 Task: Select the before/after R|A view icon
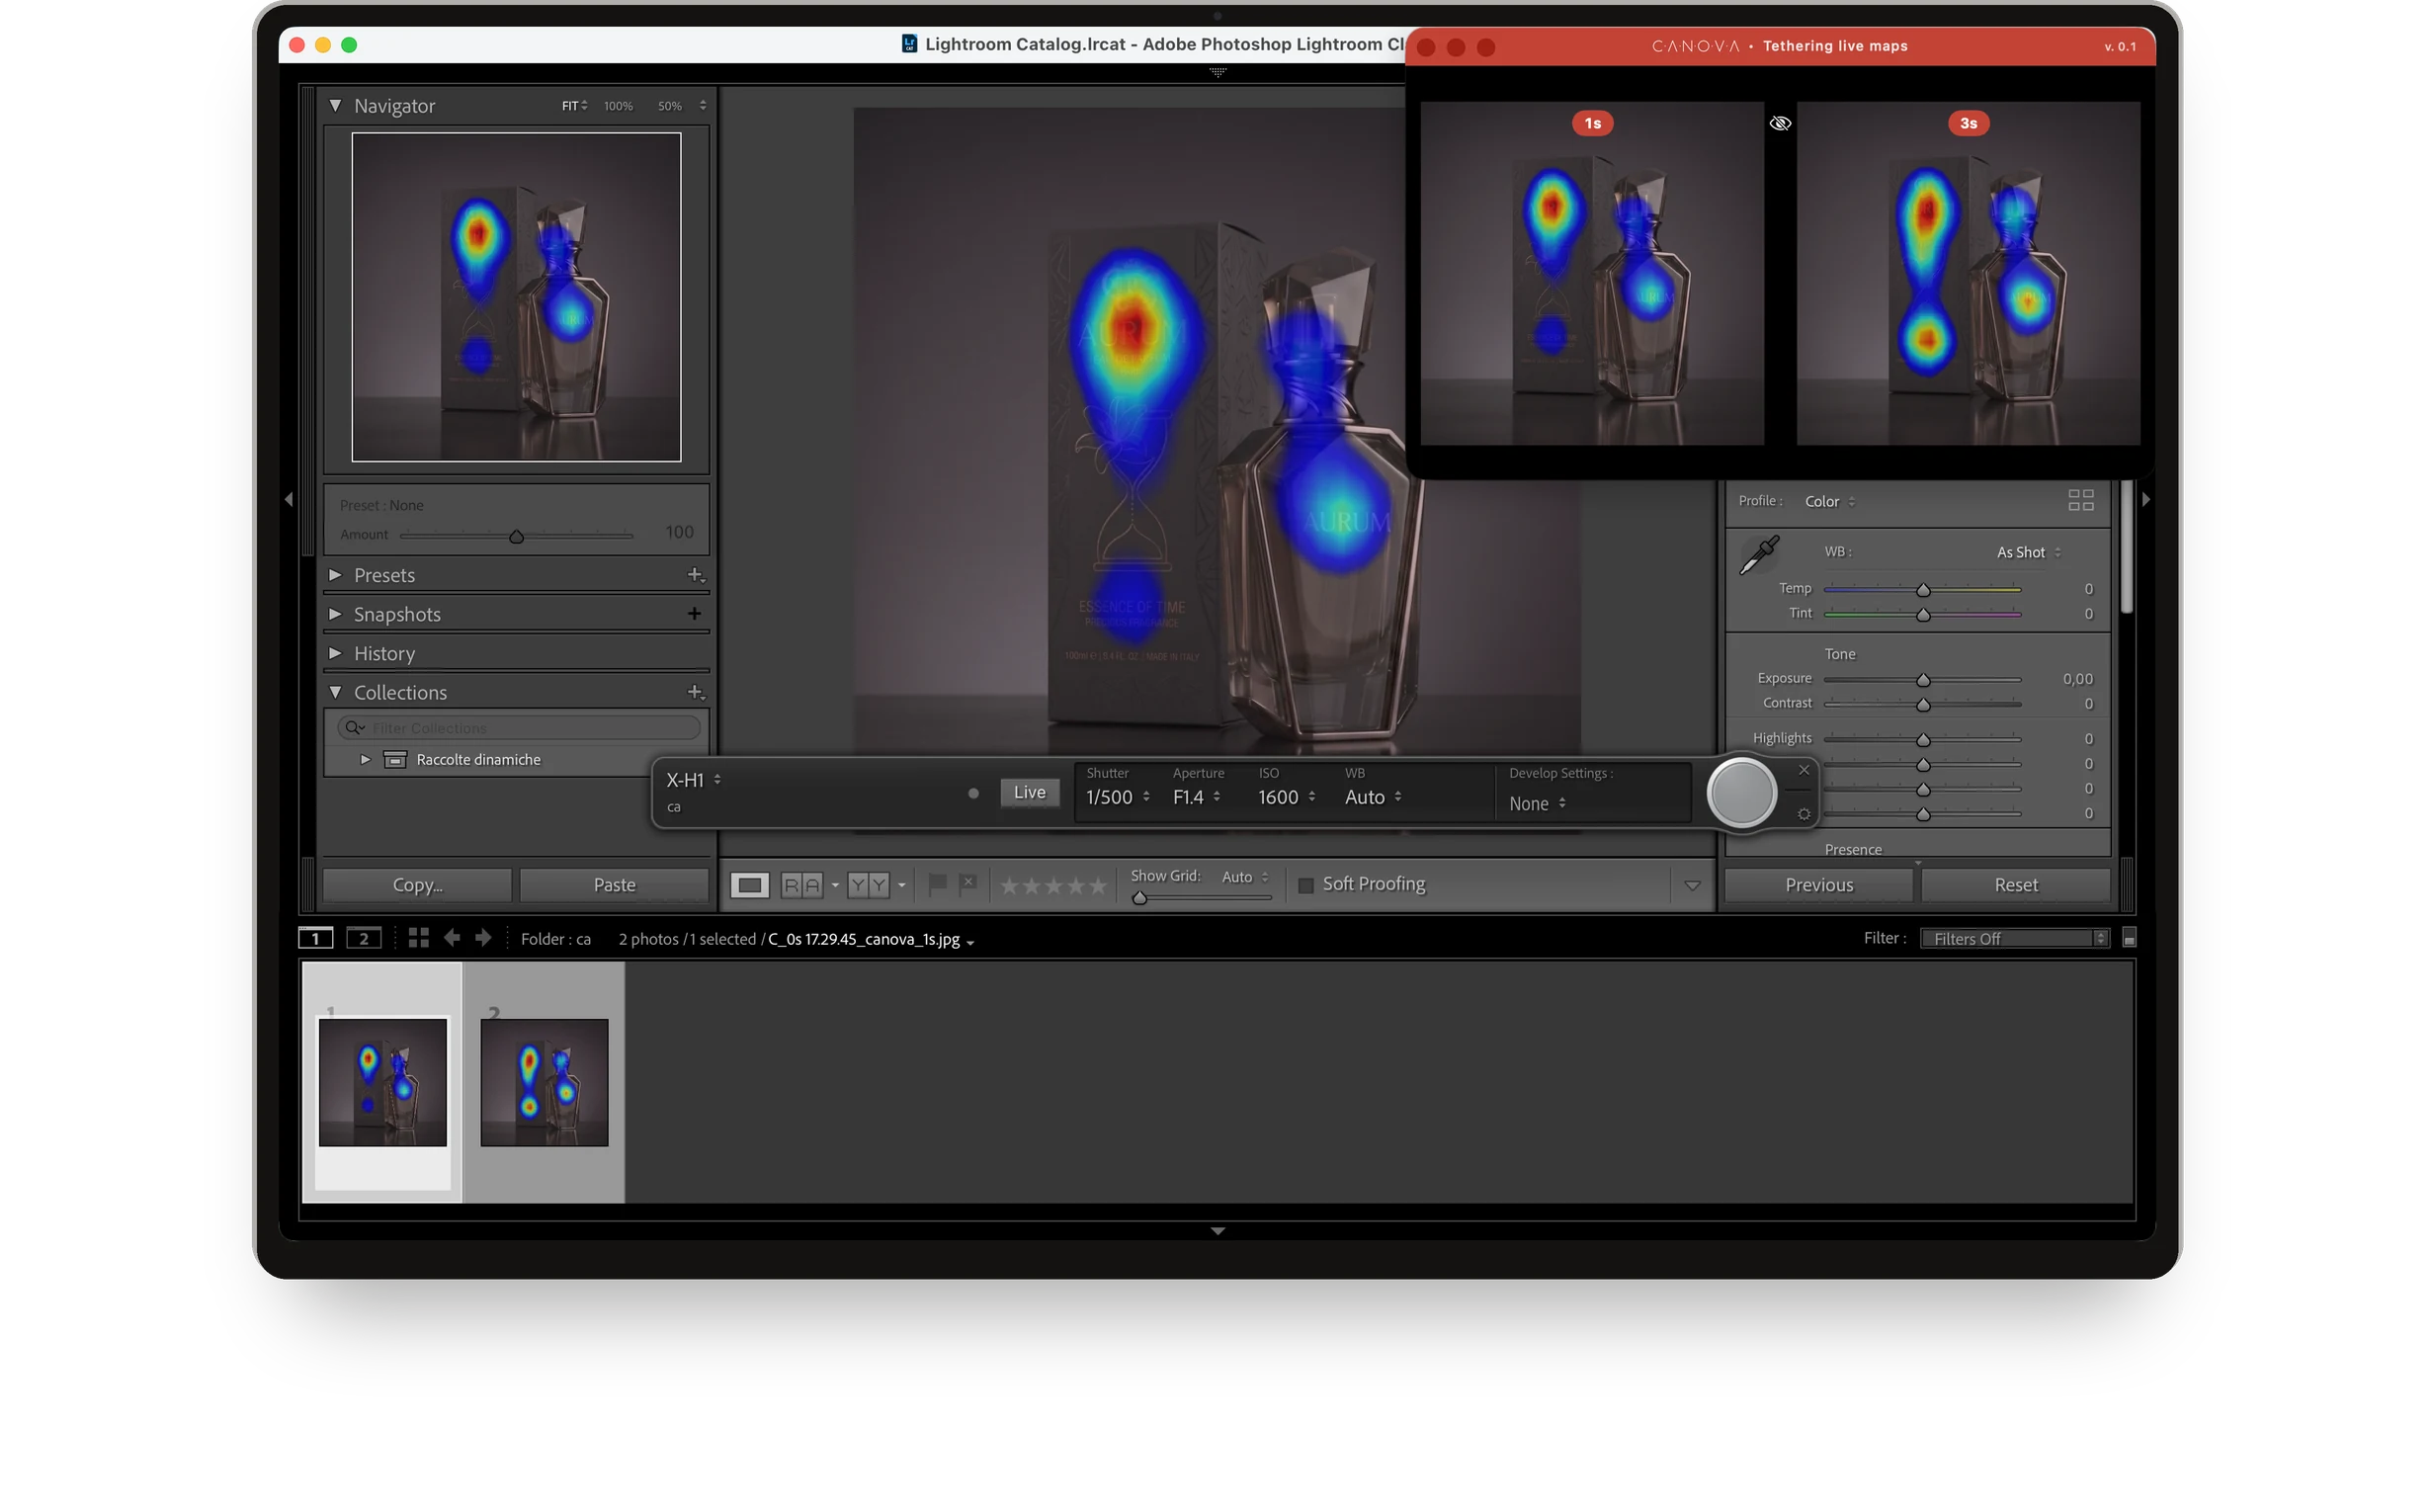click(x=801, y=885)
